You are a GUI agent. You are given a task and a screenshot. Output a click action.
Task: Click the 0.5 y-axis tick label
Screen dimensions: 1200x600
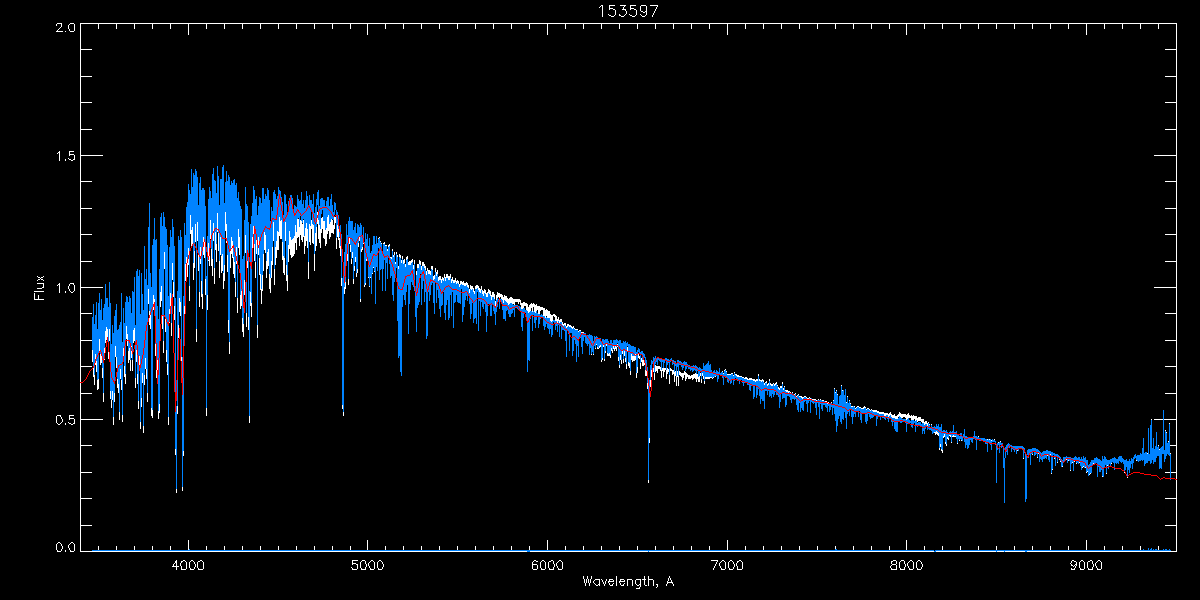64,419
